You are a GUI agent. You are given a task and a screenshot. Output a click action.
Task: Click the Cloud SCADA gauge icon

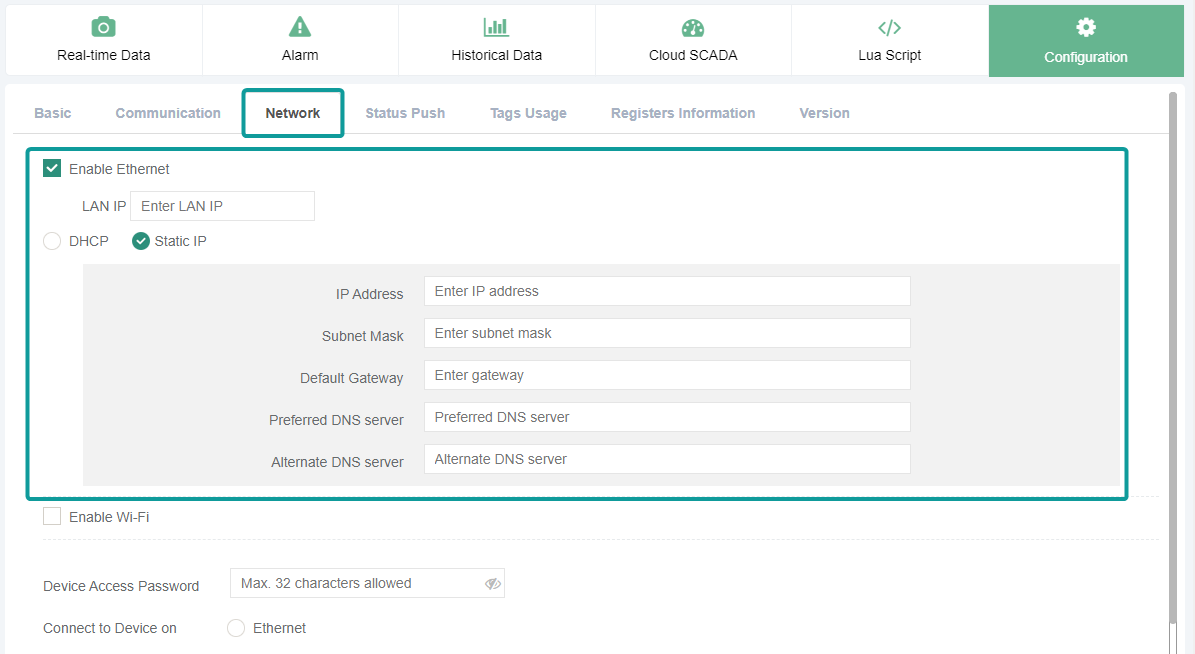(x=693, y=28)
